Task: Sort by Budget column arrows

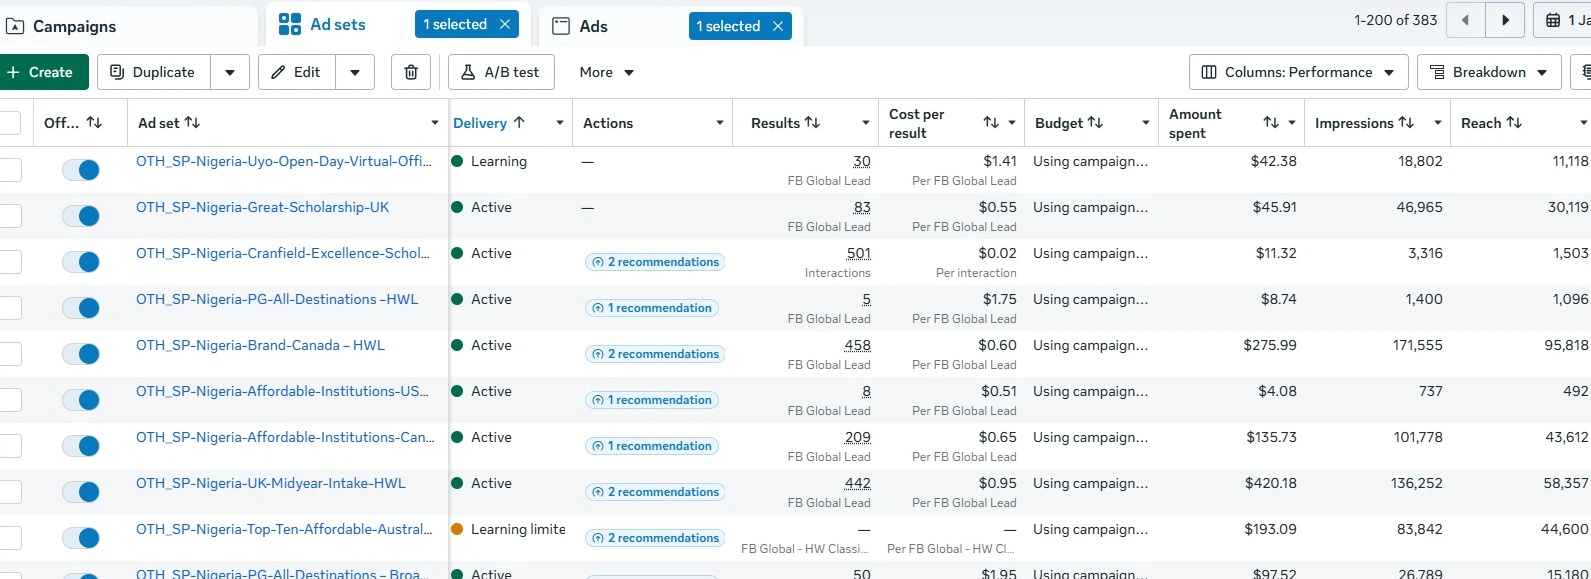Action: coord(1095,123)
